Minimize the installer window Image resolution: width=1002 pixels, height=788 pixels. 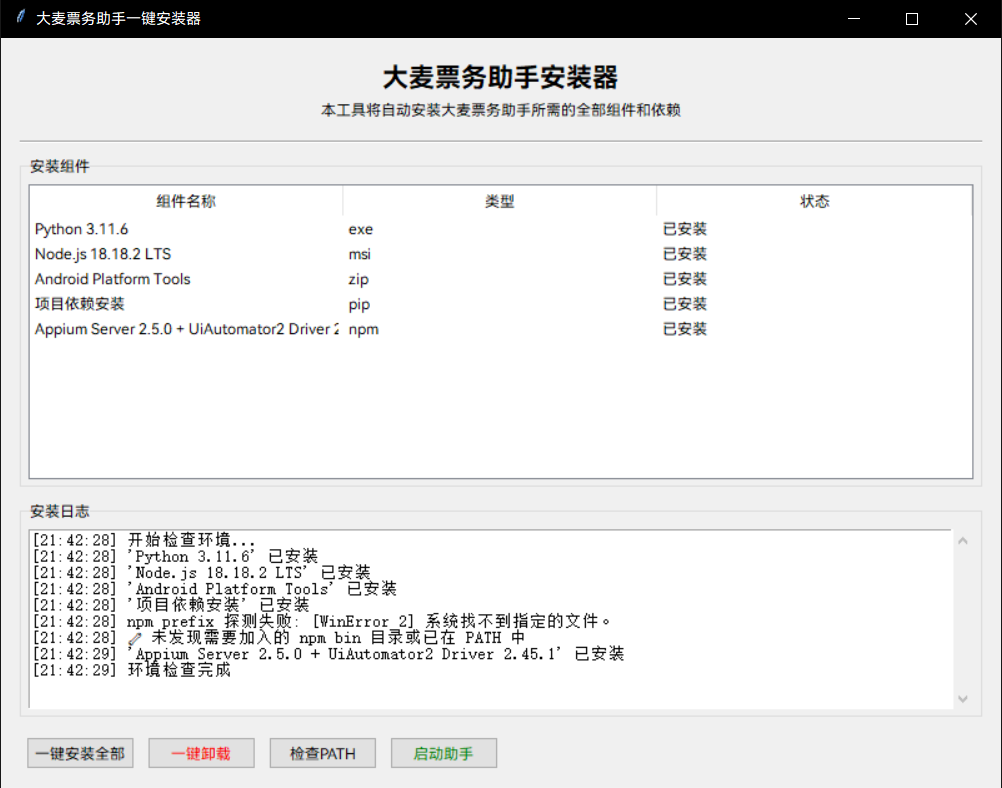click(853, 19)
